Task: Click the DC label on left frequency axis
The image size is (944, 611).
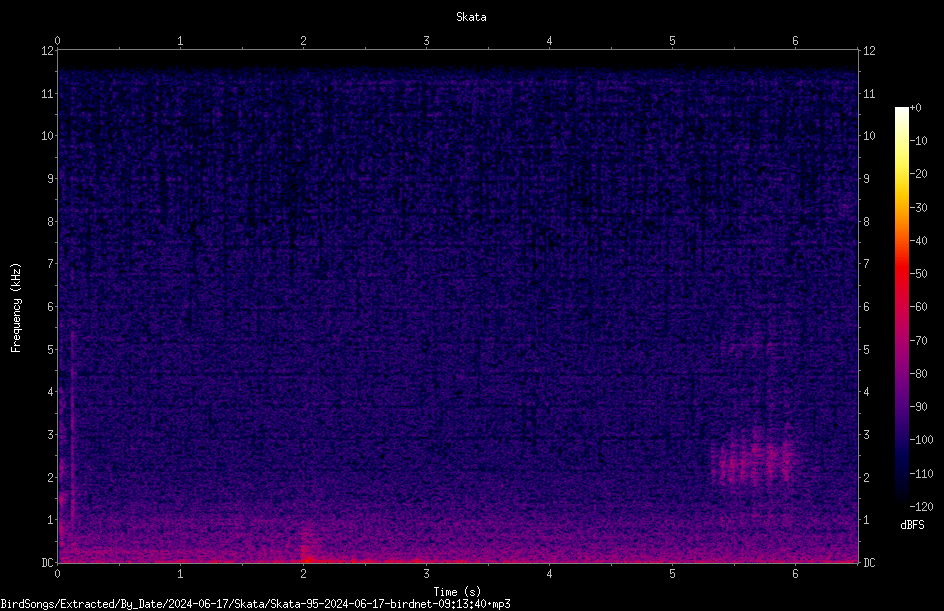Action: coord(47,562)
